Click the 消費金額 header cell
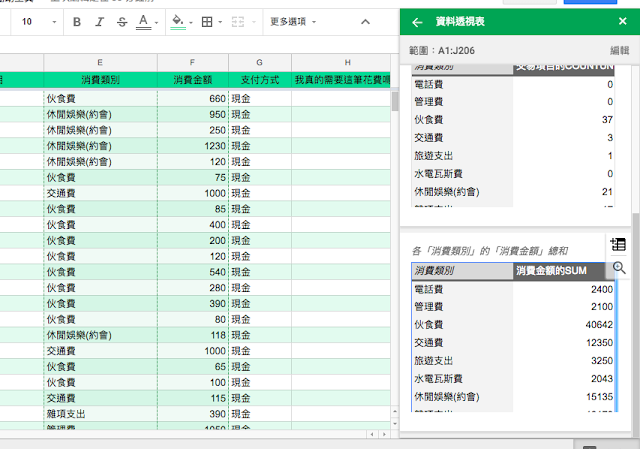Viewport: 640px width, 449px height. pyautogui.click(x=193, y=80)
